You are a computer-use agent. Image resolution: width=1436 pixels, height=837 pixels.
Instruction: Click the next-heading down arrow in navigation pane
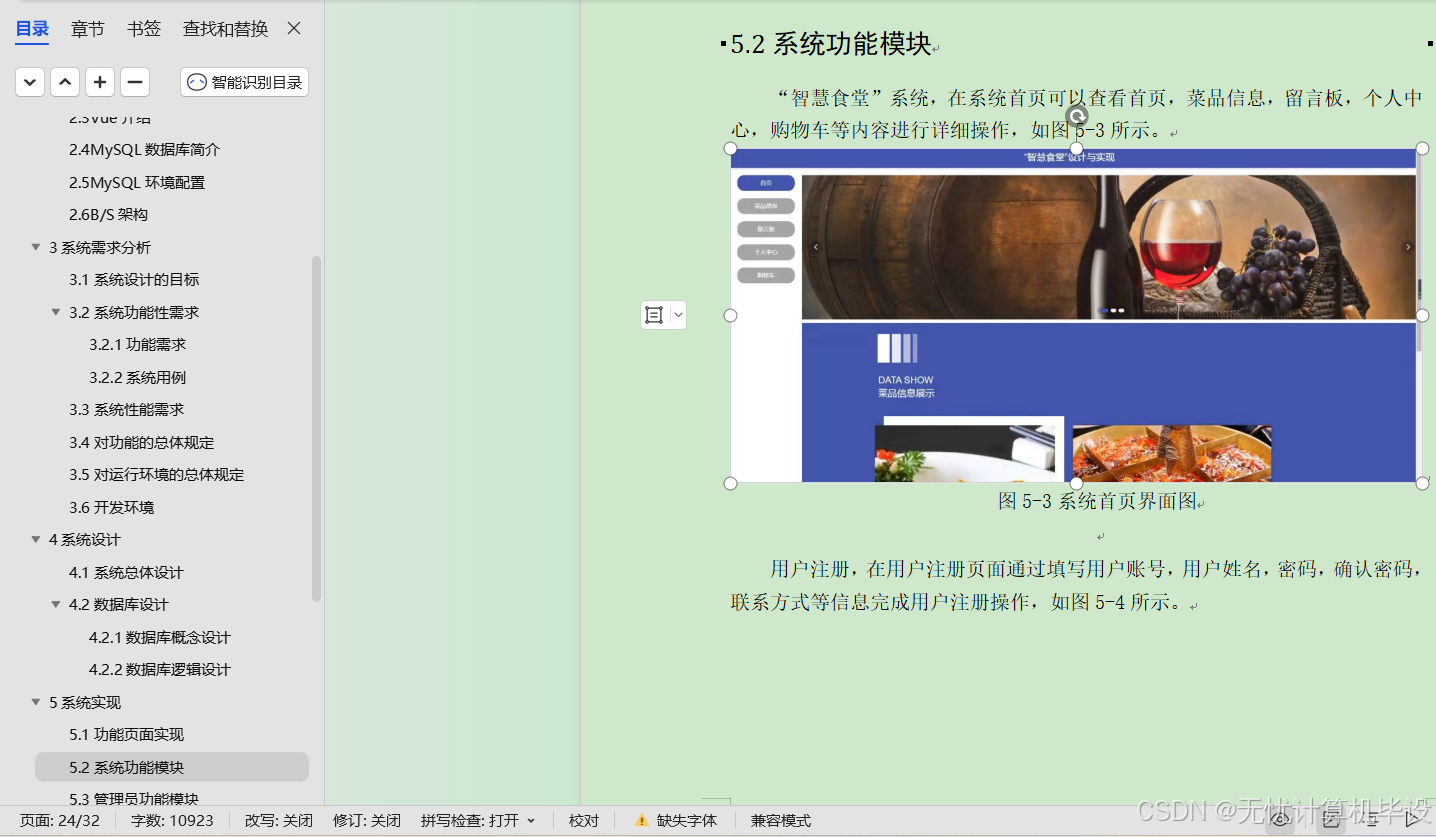[x=29, y=82]
